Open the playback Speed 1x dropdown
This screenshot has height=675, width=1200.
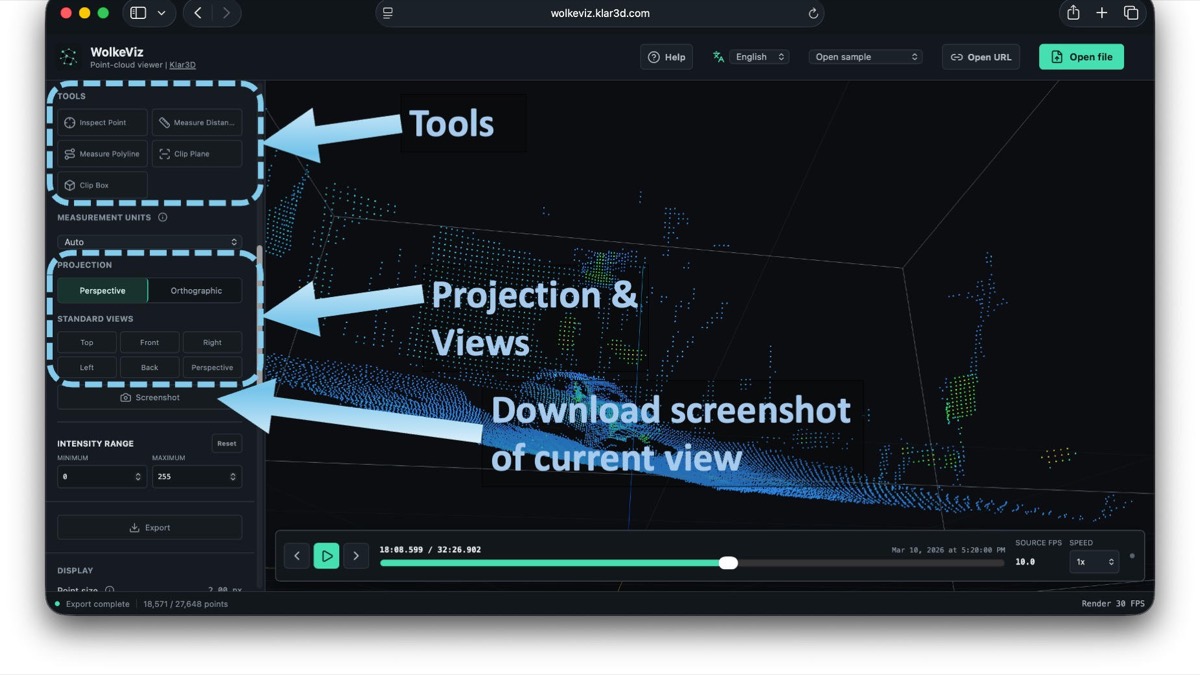[x=1093, y=562]
